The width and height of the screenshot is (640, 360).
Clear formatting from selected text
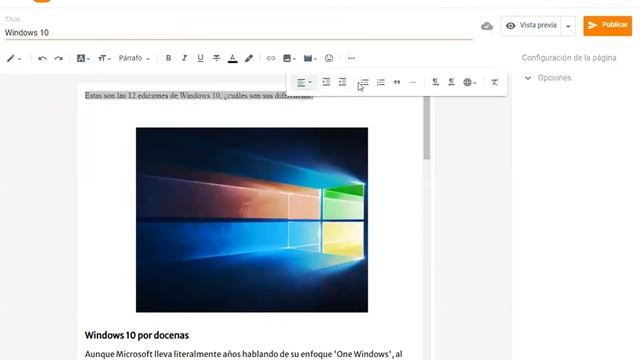coord(494,82)
